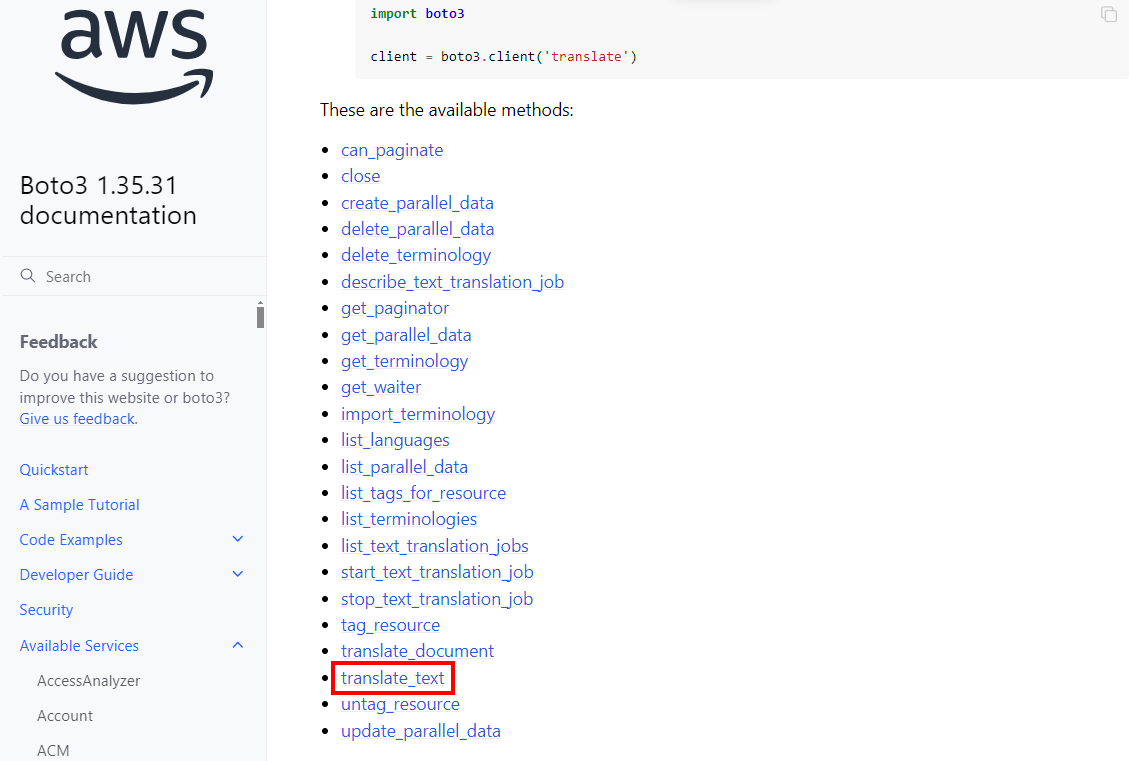This screenshot has width=1129, height=761.
Task: Open the translate_document method documentation
Action: [417, 650]
